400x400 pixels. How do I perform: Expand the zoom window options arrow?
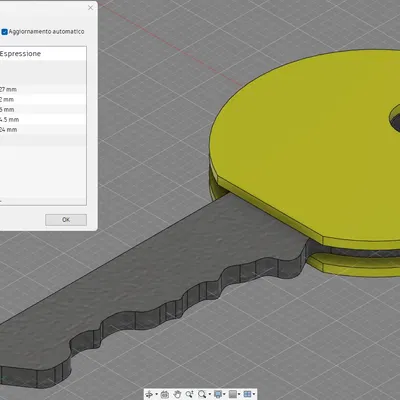tap(210, 394)
